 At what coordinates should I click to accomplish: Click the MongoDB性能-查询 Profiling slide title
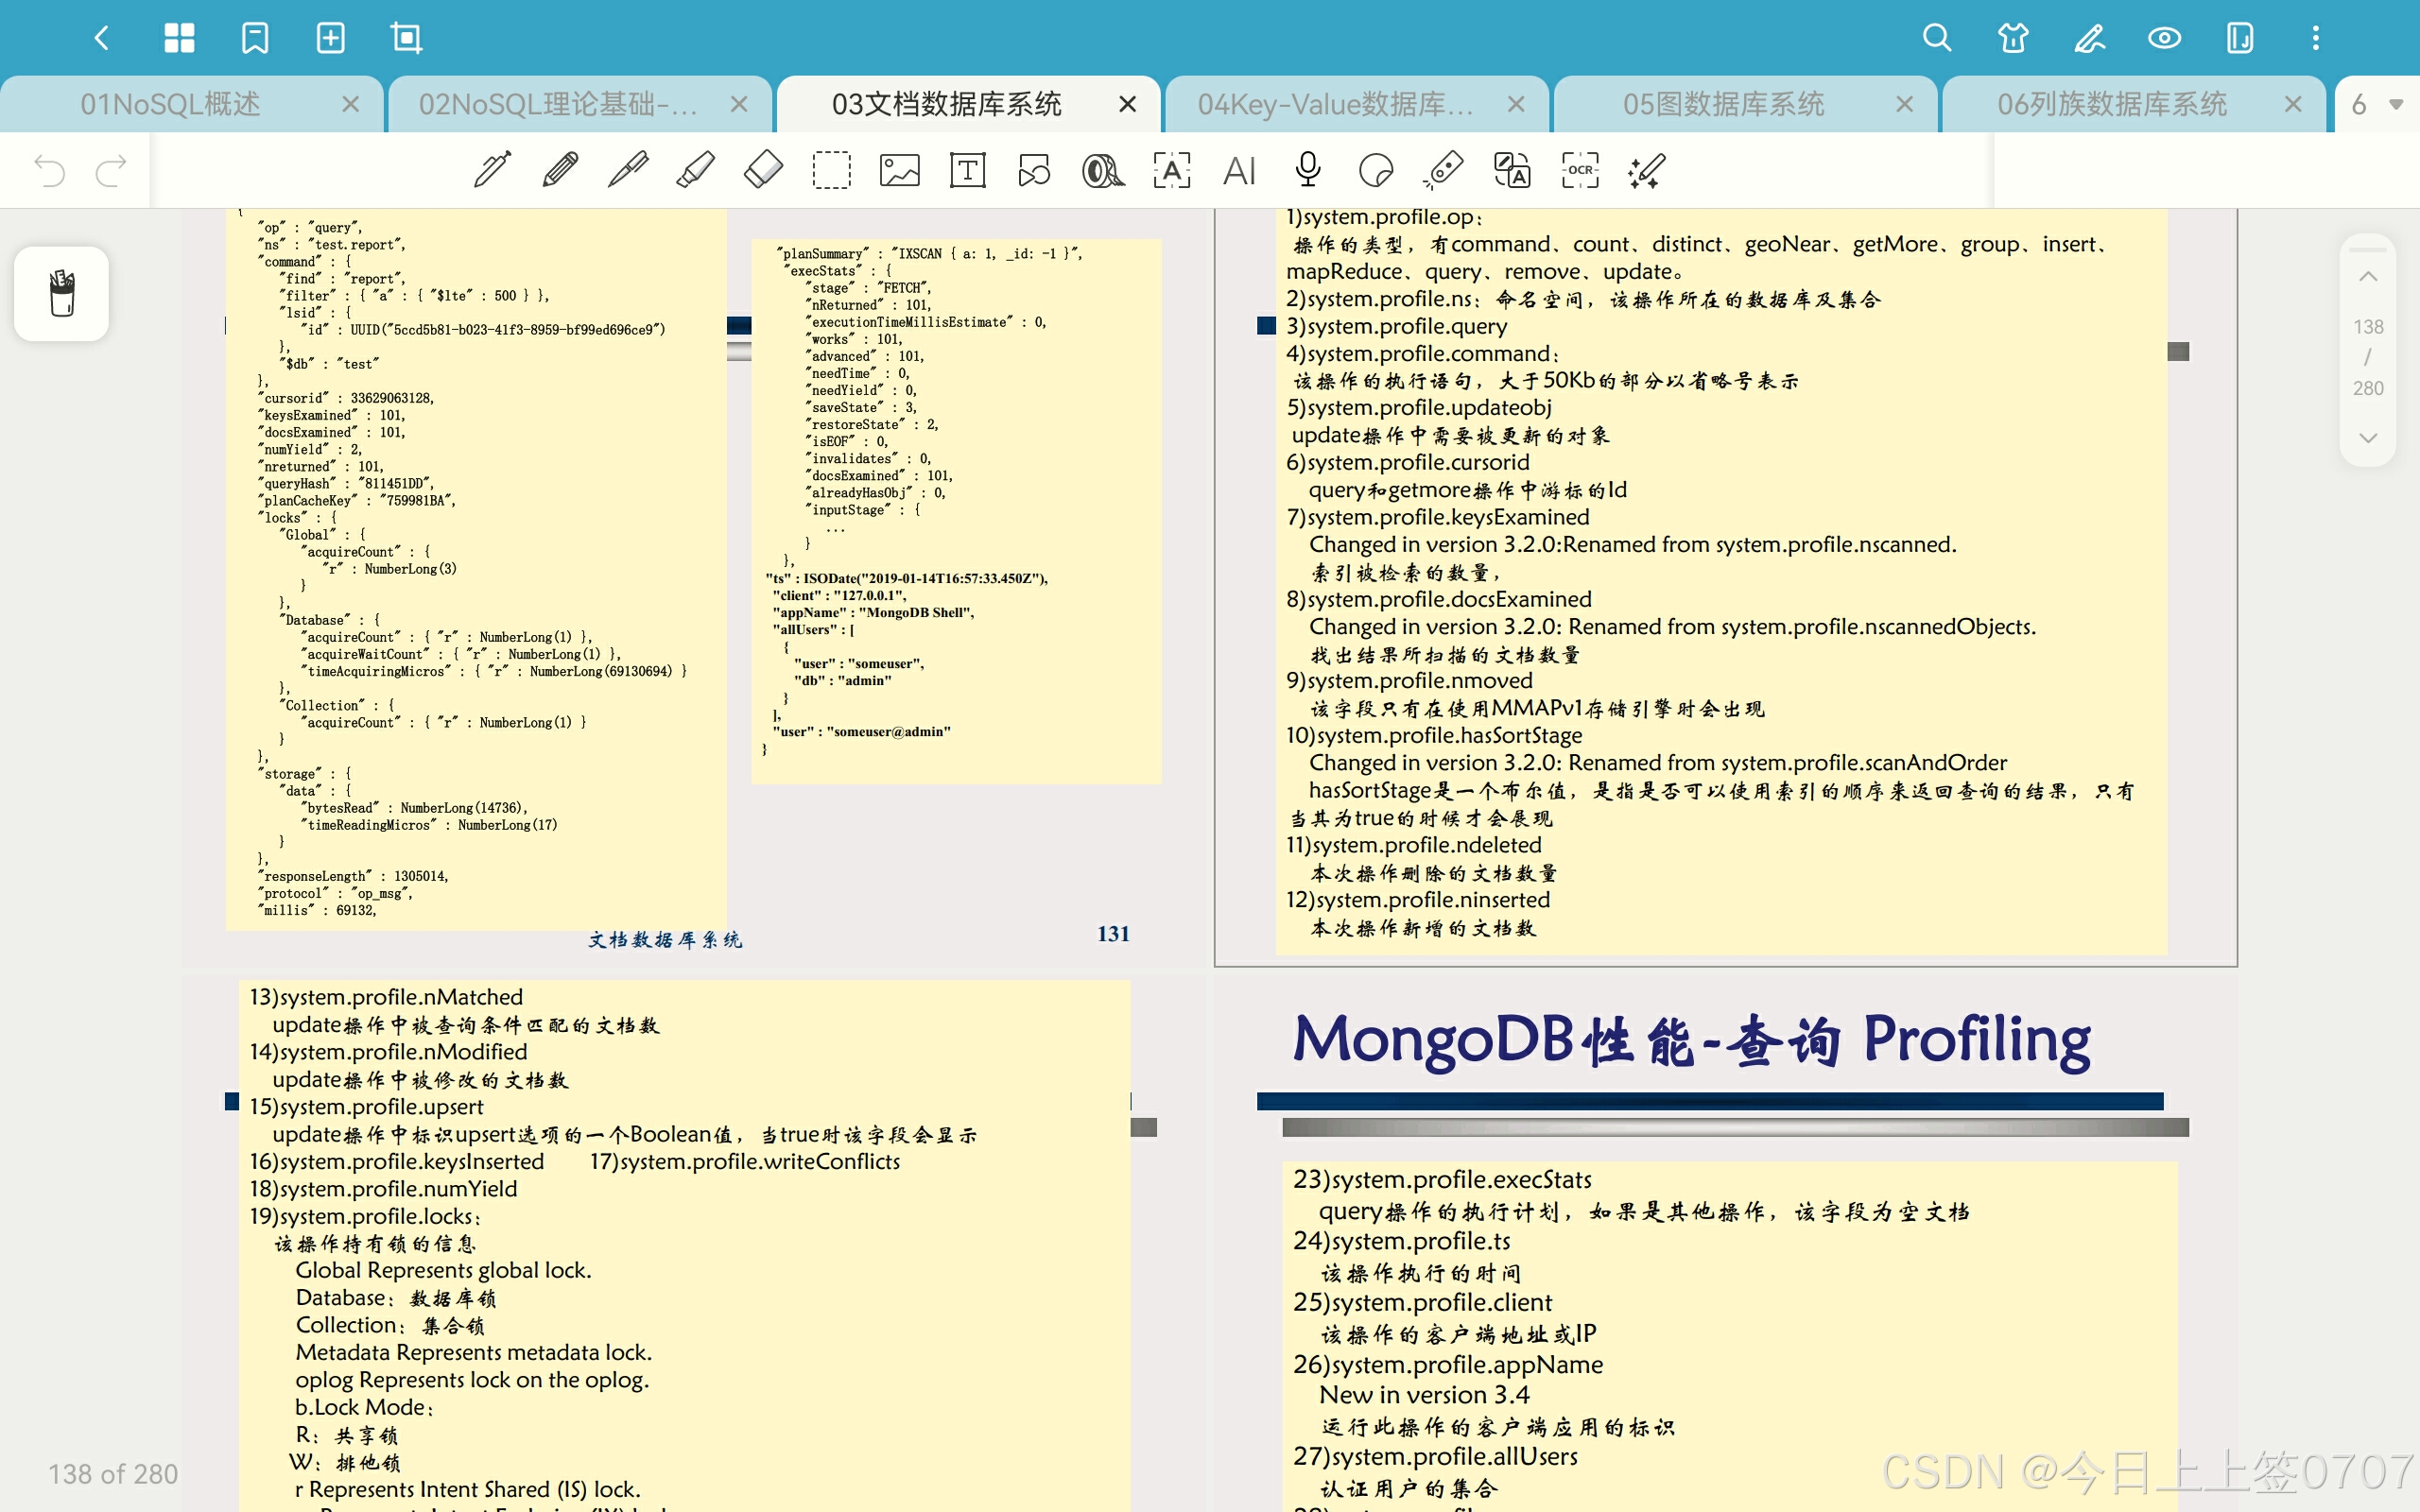click(x=1691, y=1040)
